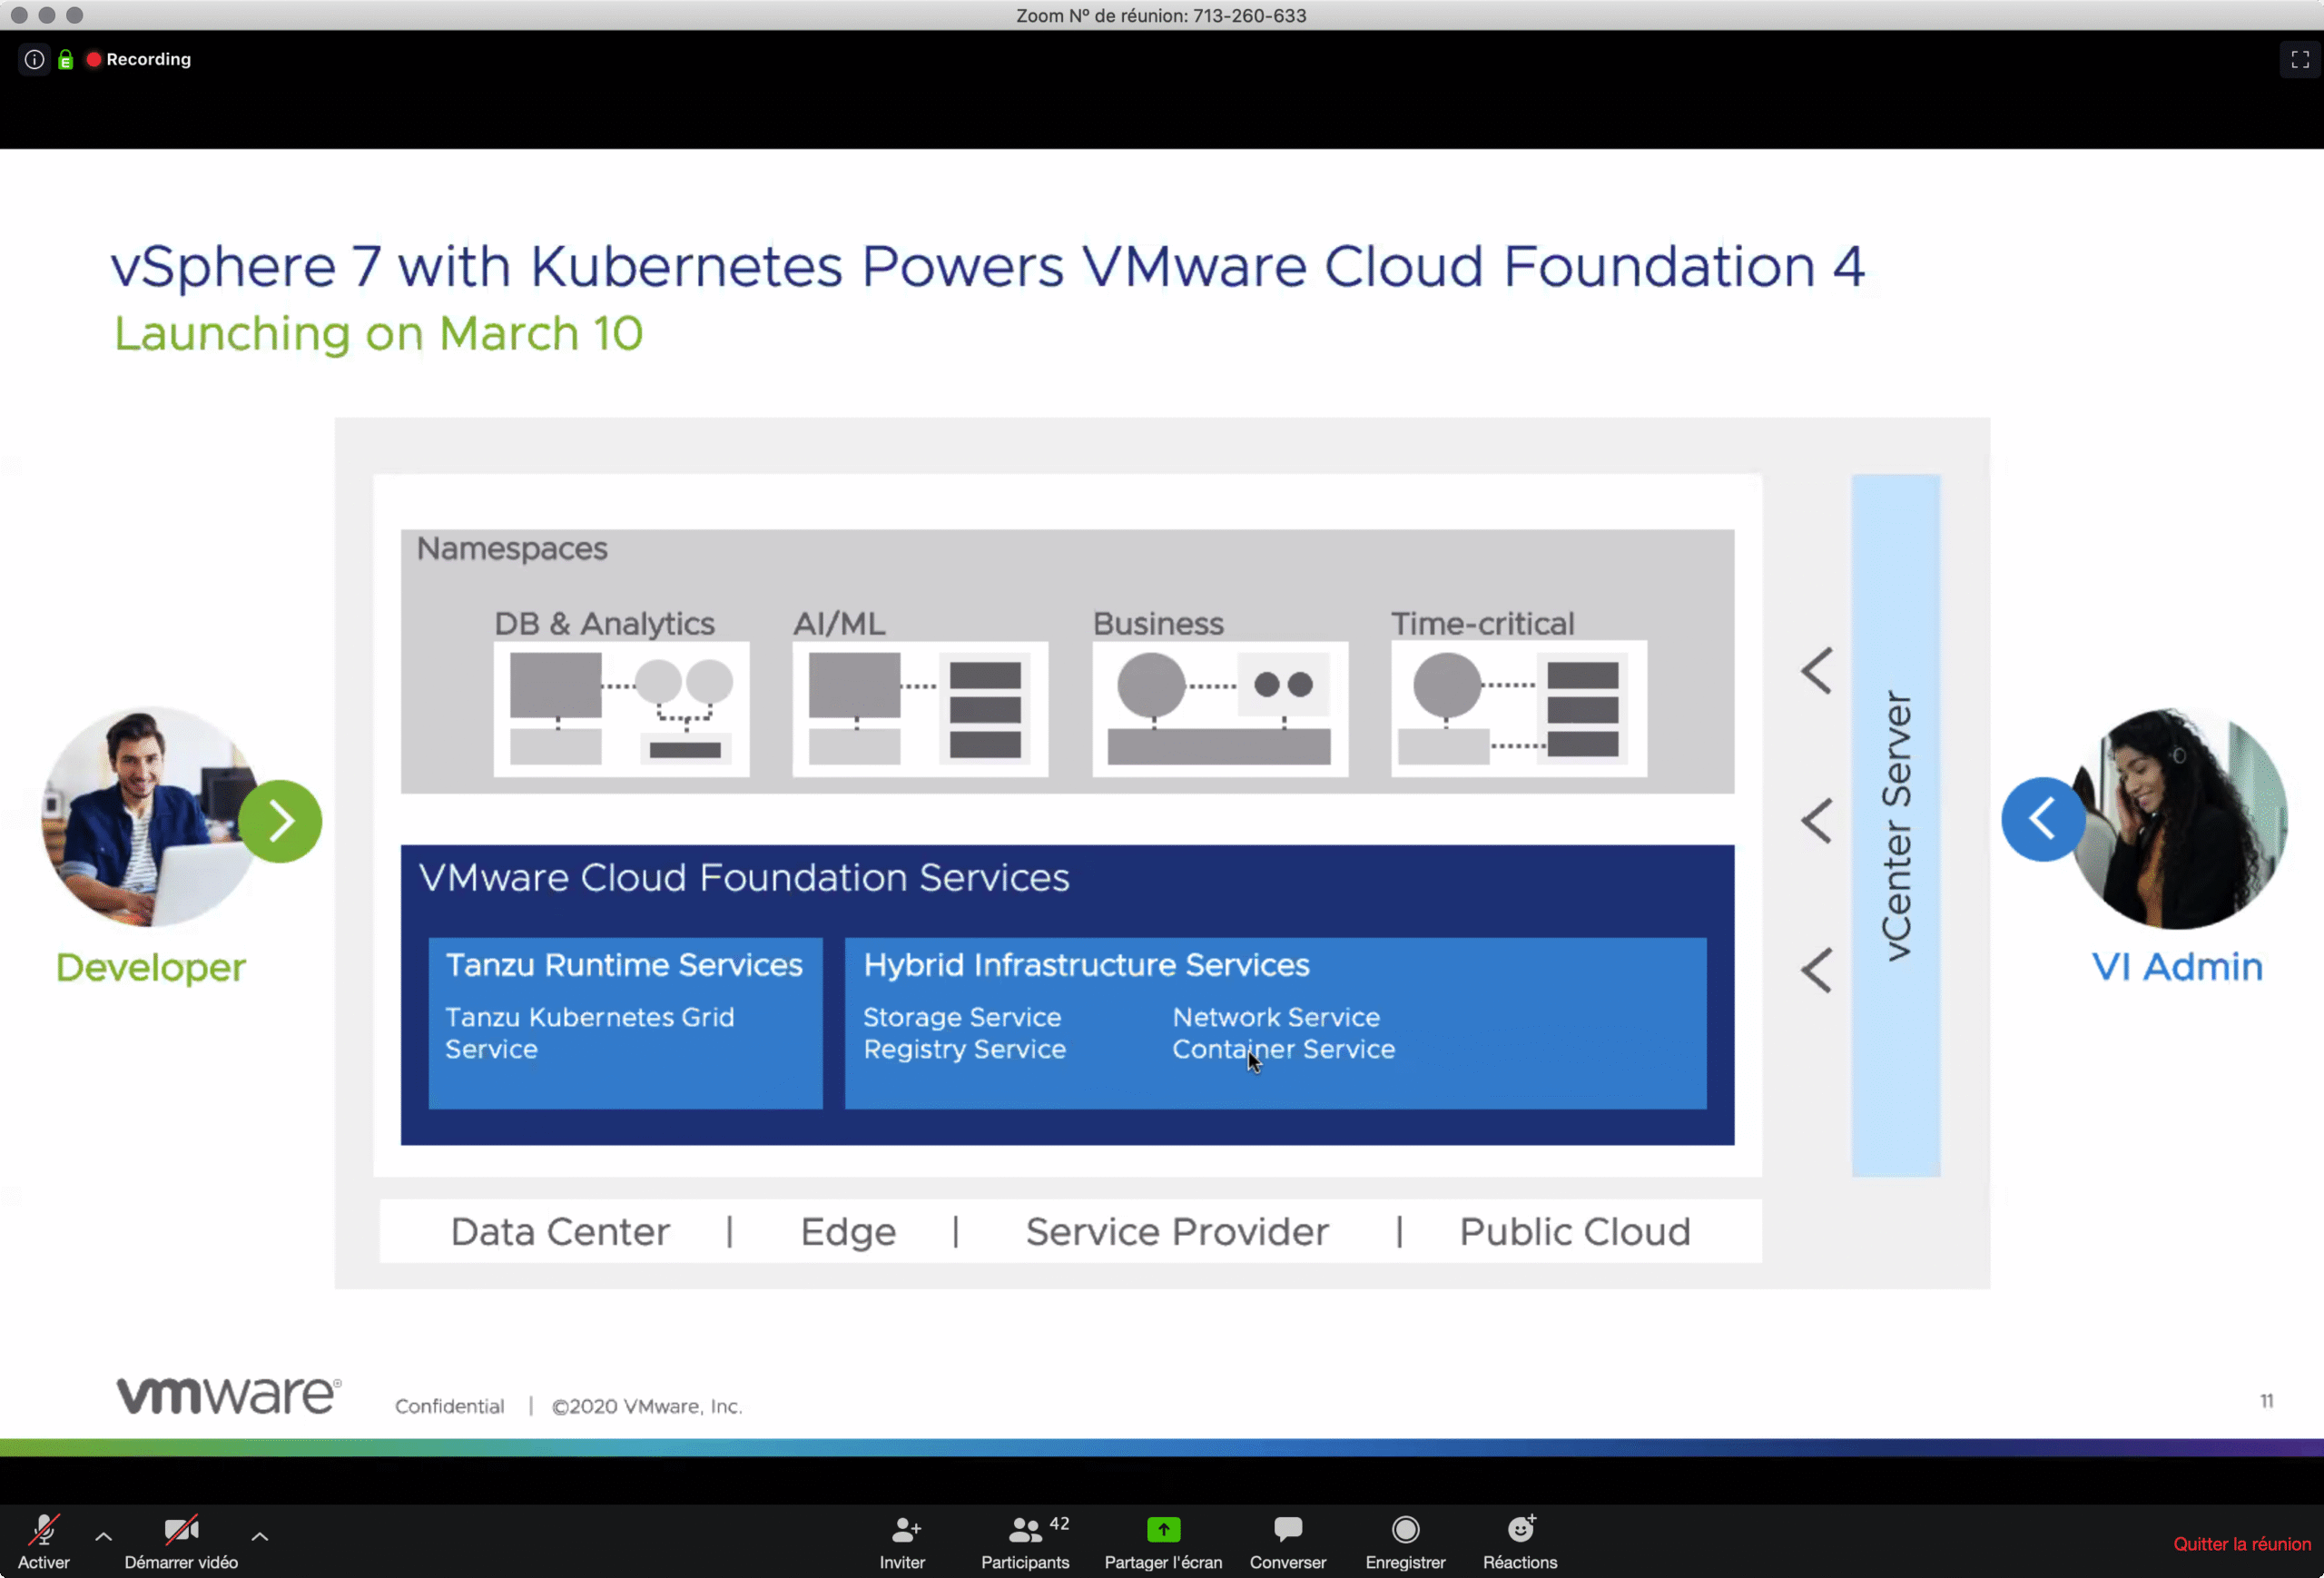Viewport: 2324px width, 1578px height.
Task: Click the Developer photo thumbnail
Action: (148, 817)
